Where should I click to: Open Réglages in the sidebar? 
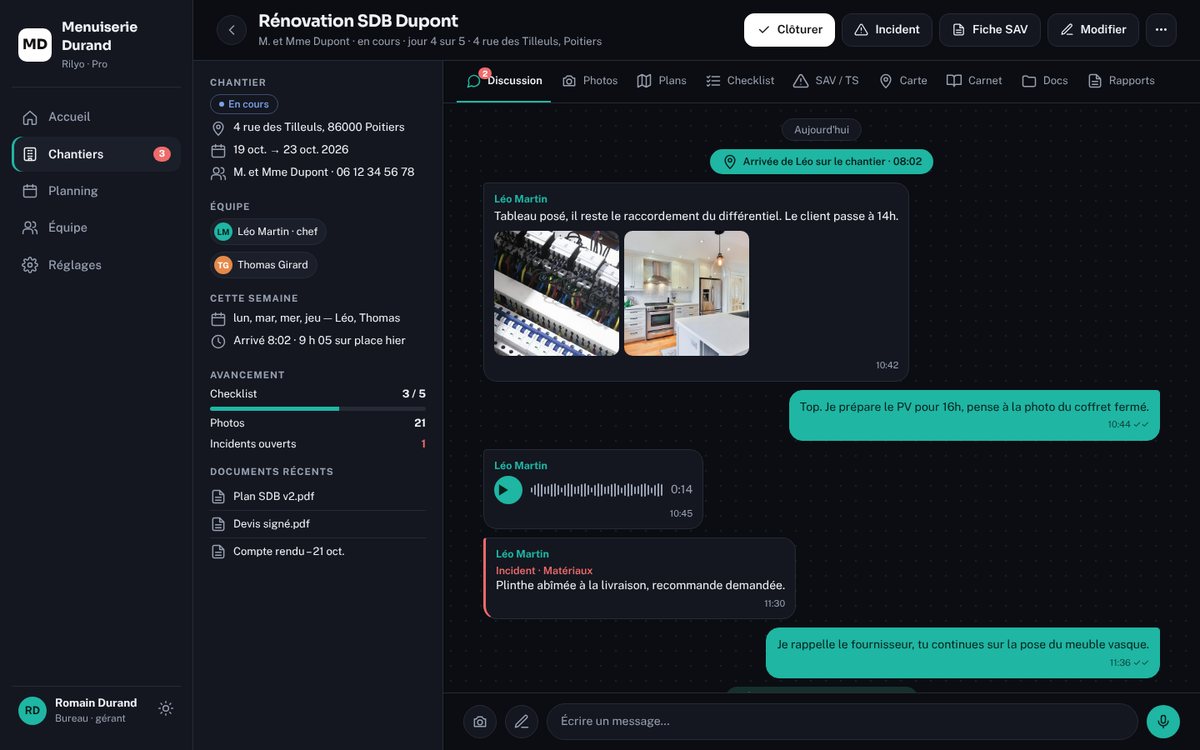(x=96, y=265)
